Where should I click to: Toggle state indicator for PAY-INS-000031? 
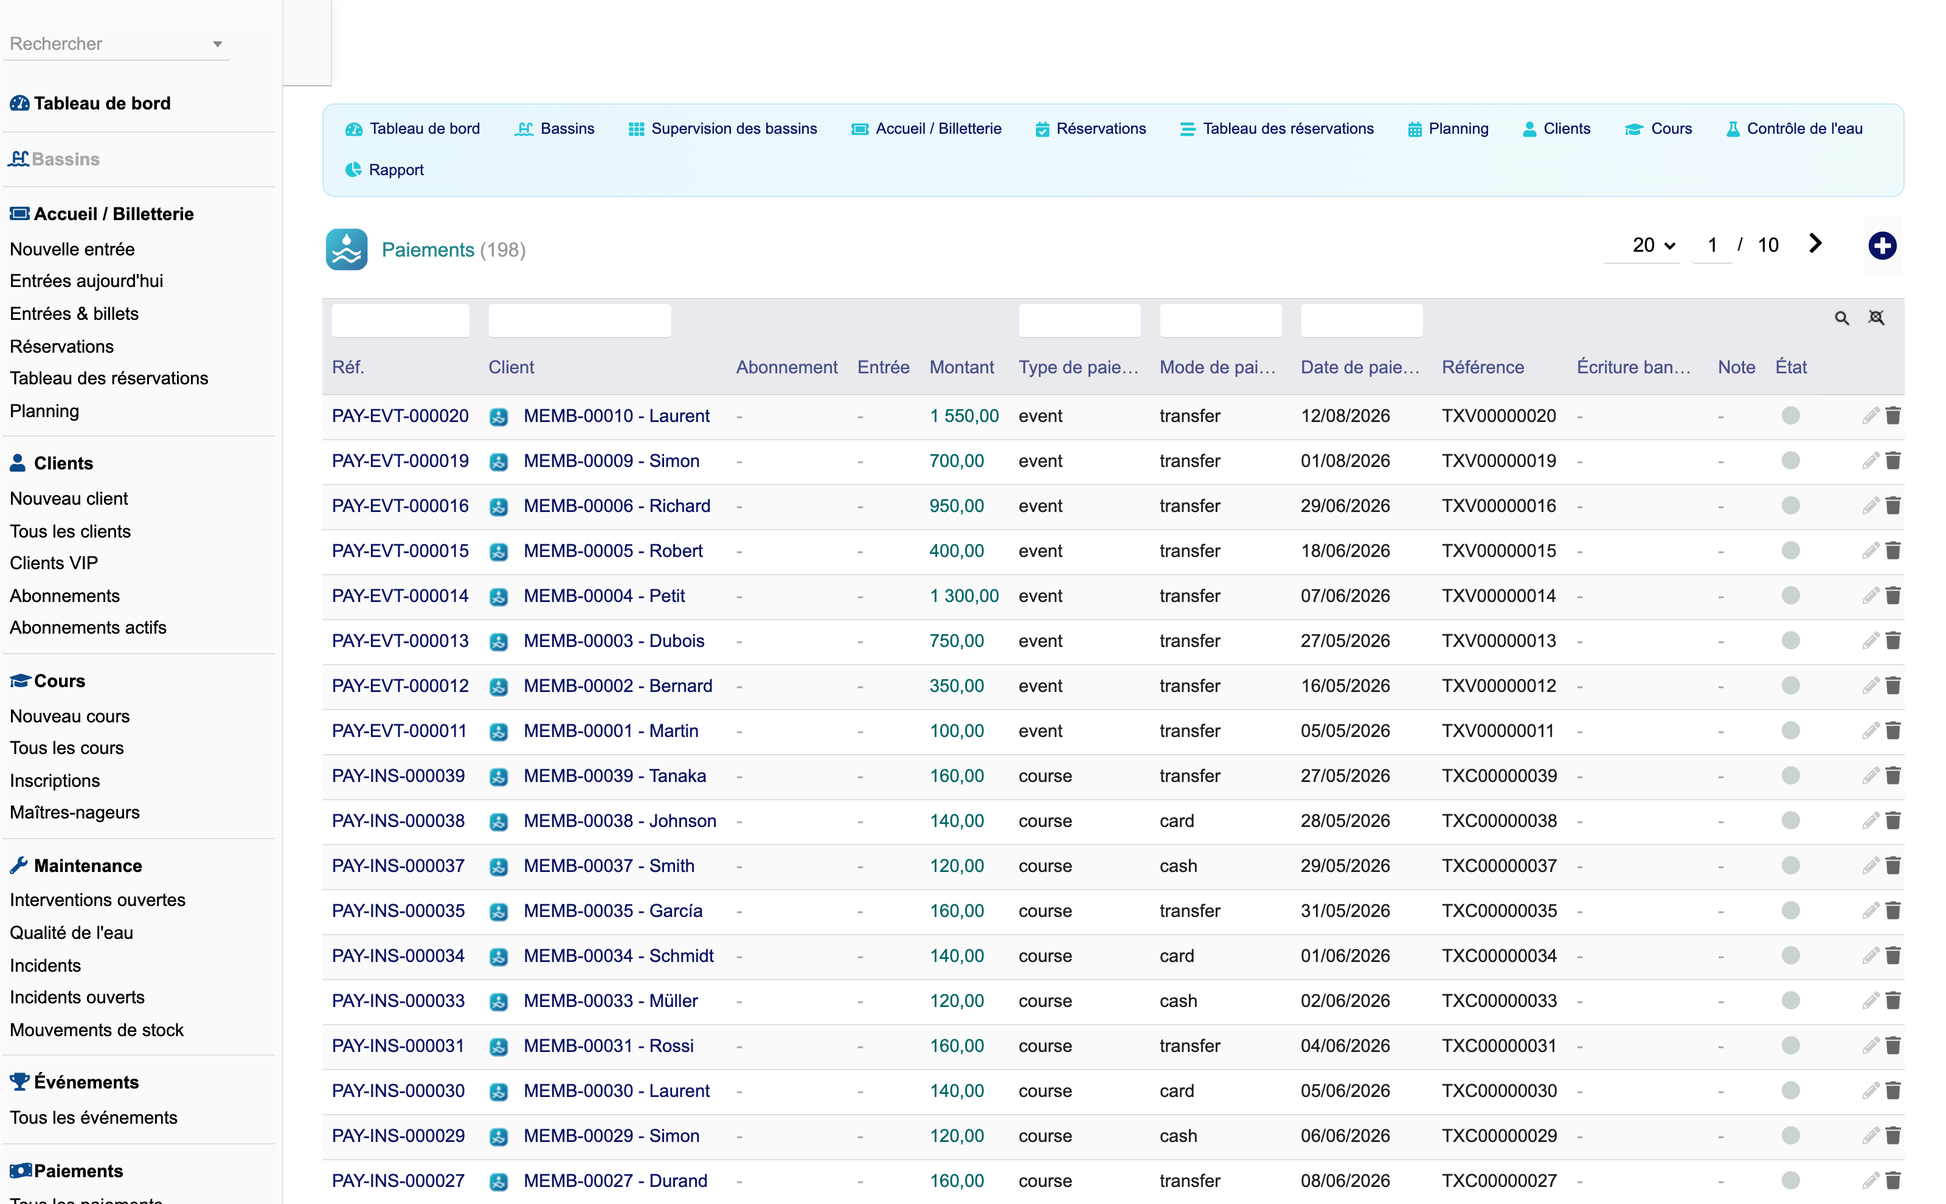[1790, 1045]
